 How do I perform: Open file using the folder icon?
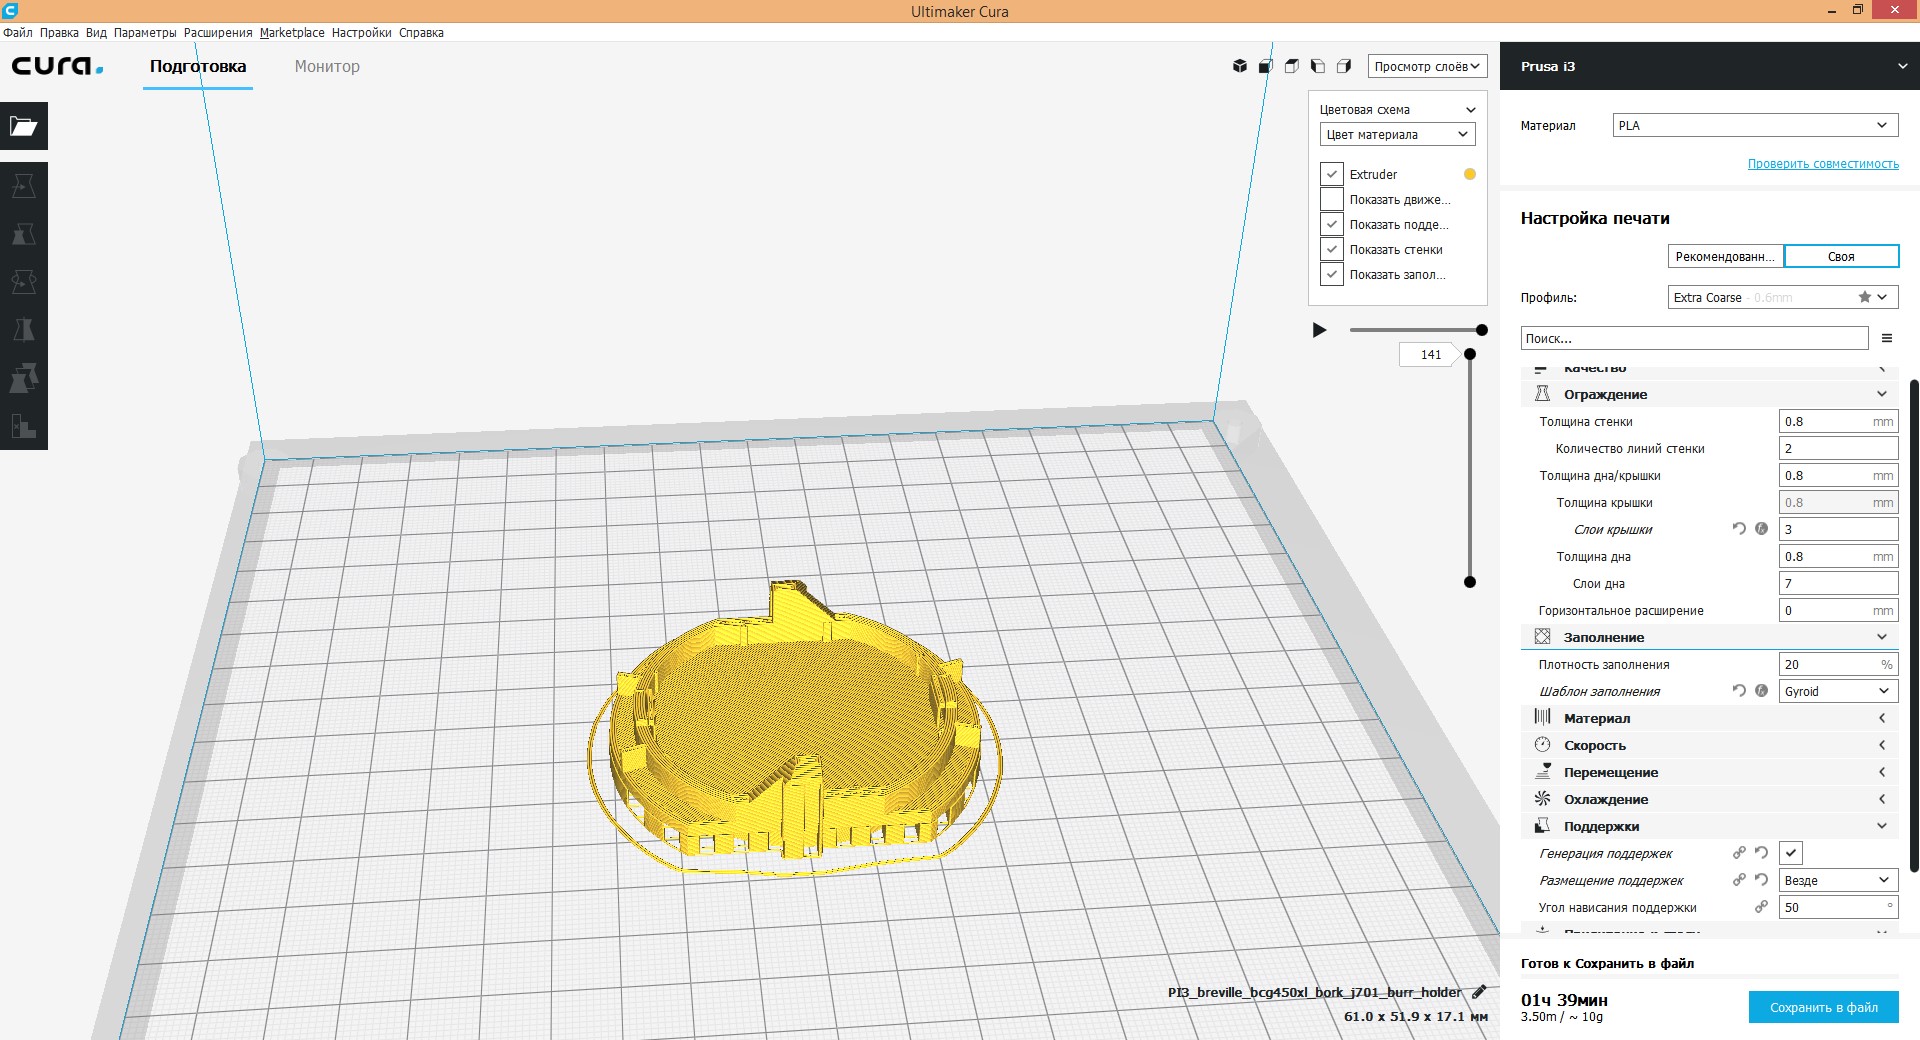24,126
